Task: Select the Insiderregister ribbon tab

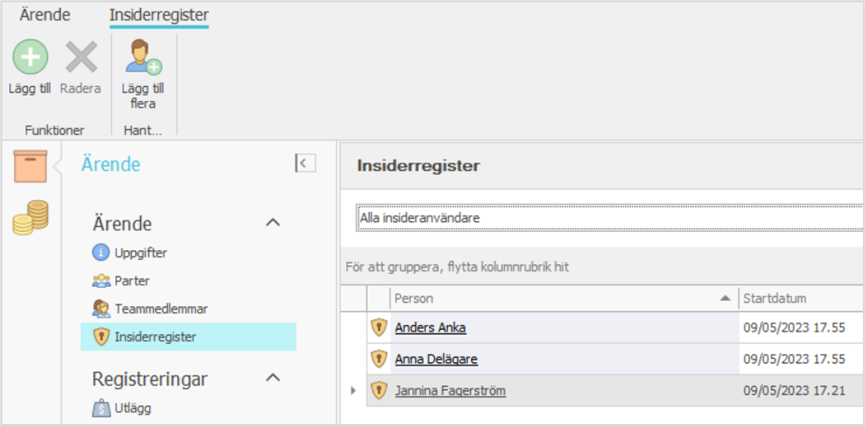Action: [159, 15]
